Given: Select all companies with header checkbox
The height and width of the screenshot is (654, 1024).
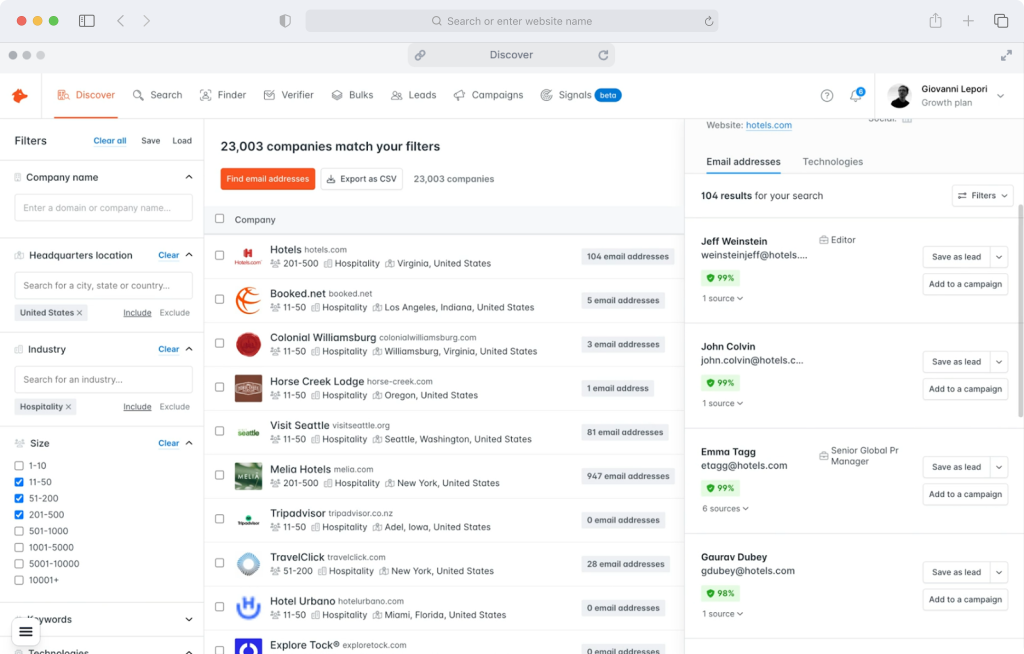Looking at the screenshot, I should coord(219,219).
